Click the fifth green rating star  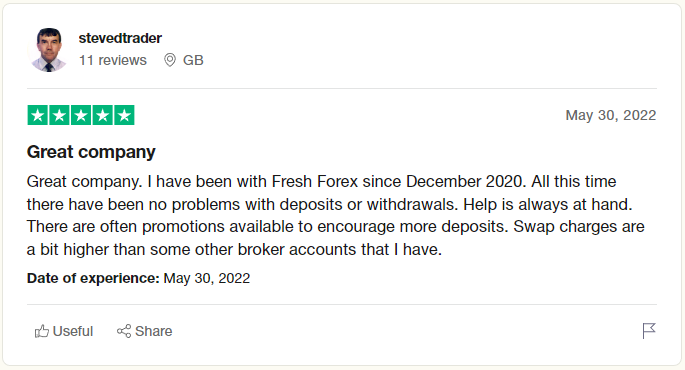click(x=125, y=115)
